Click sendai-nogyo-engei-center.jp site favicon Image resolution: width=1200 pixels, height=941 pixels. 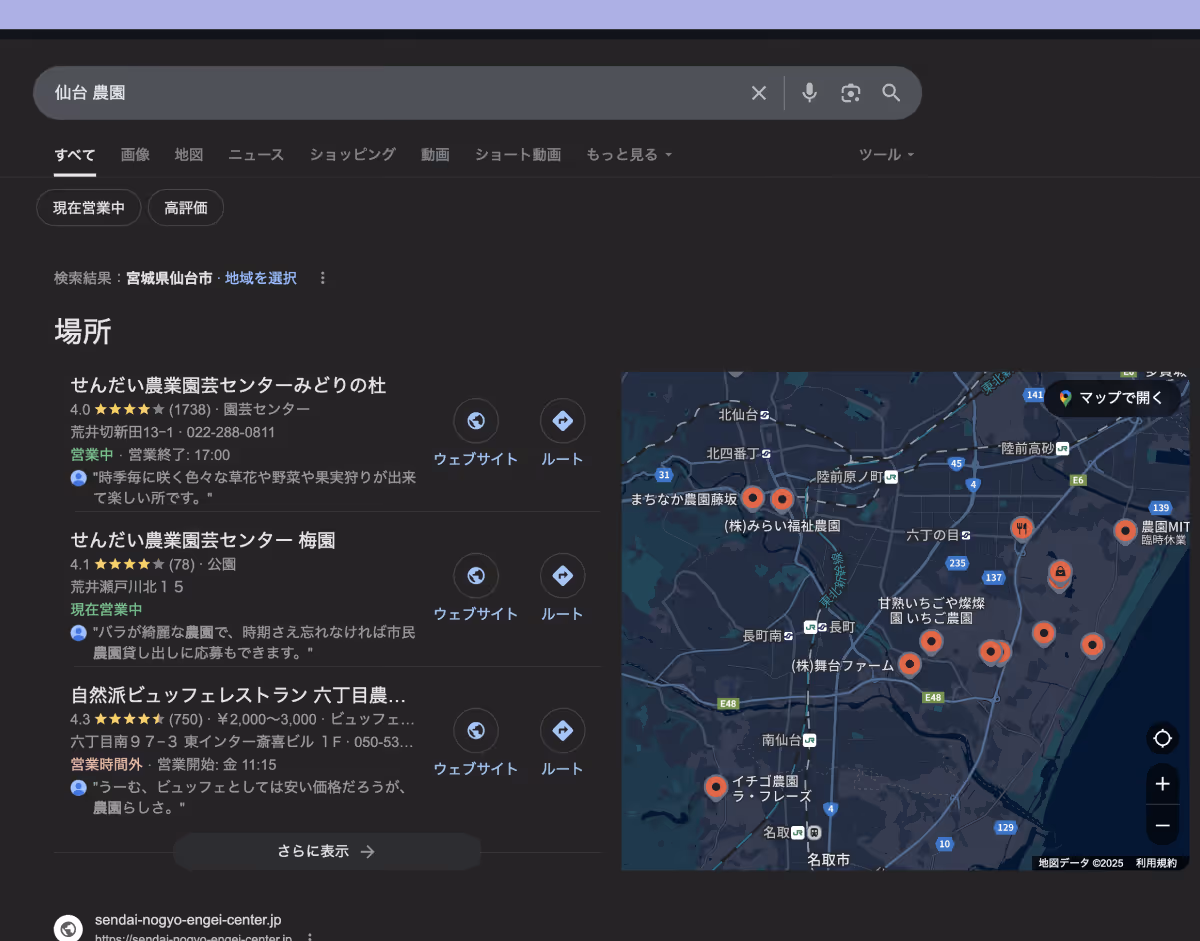pos(68,928)
